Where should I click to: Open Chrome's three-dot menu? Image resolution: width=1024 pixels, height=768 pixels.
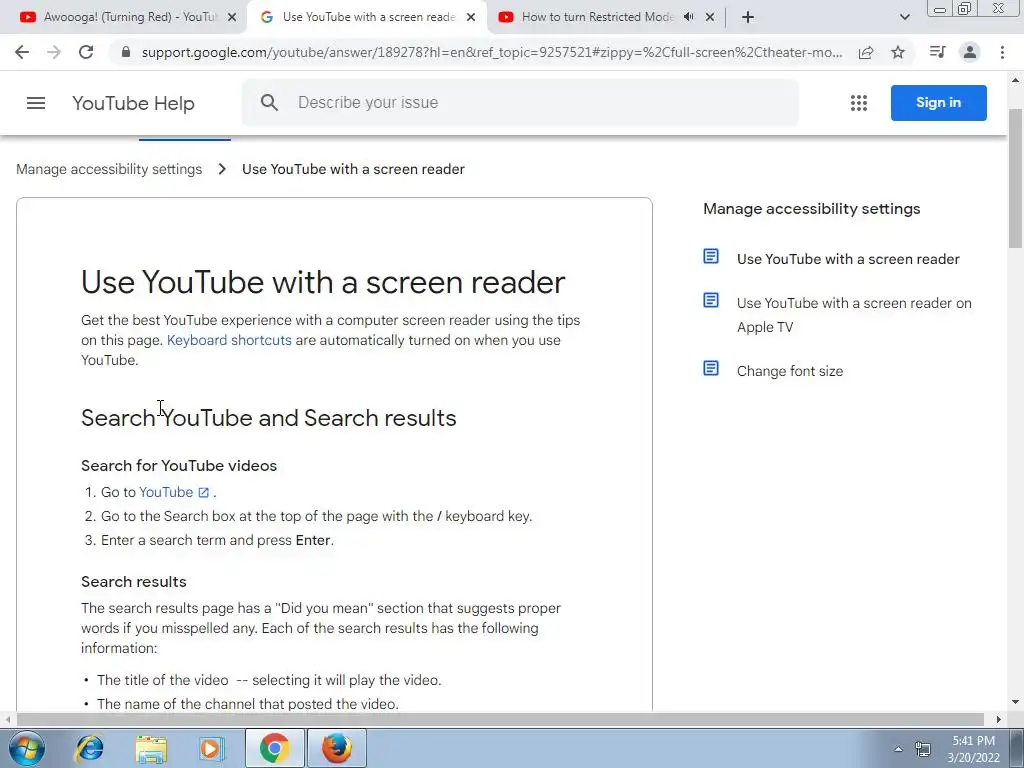pyautogui.click(x=1002, y=52)
